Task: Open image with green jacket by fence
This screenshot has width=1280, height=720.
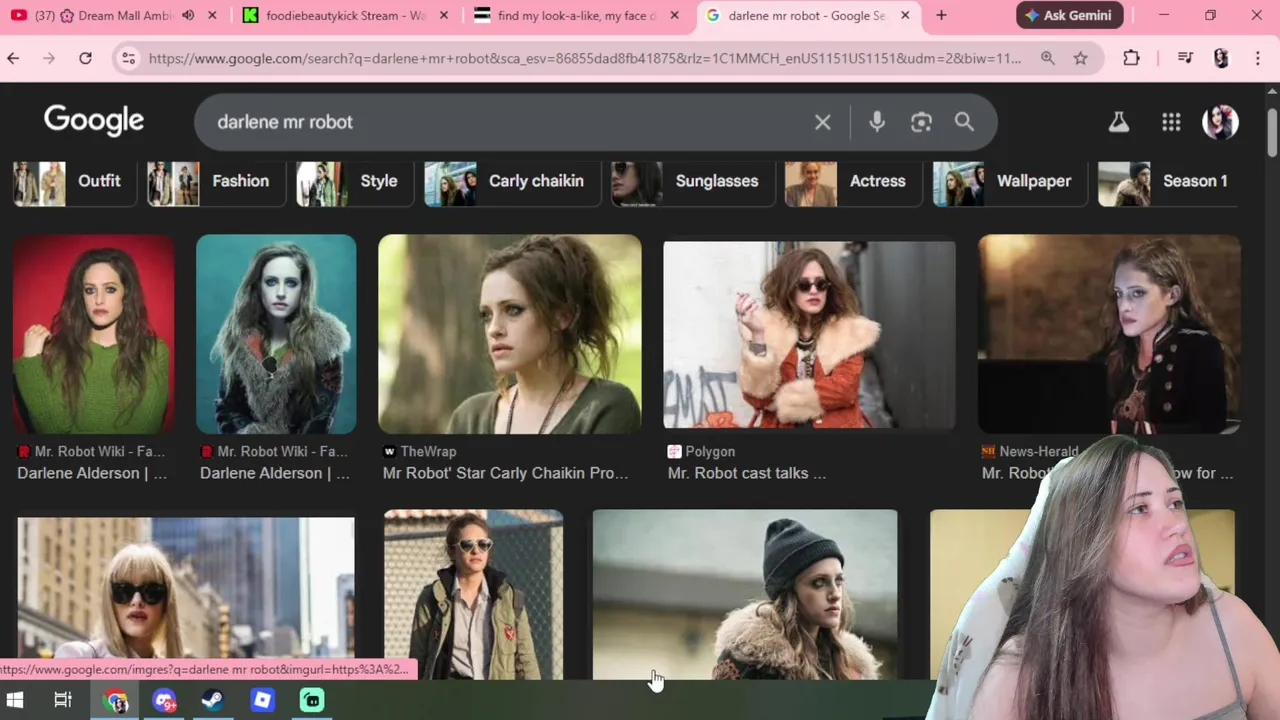Action: click(x=474, y=595)
